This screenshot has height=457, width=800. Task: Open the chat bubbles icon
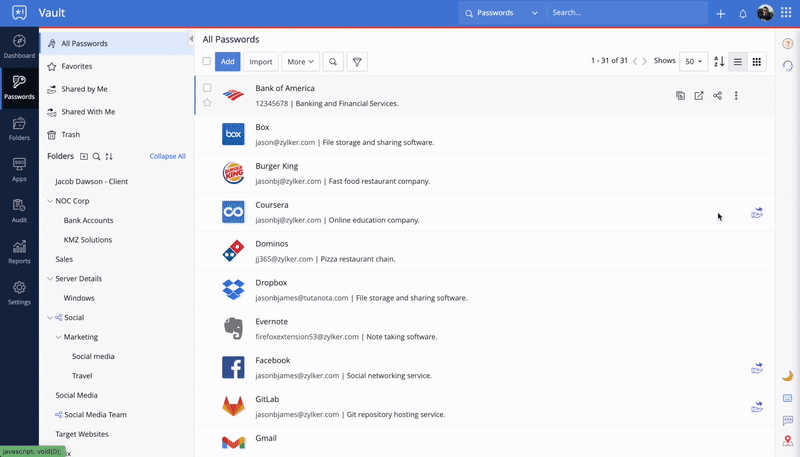coord(788,420)
